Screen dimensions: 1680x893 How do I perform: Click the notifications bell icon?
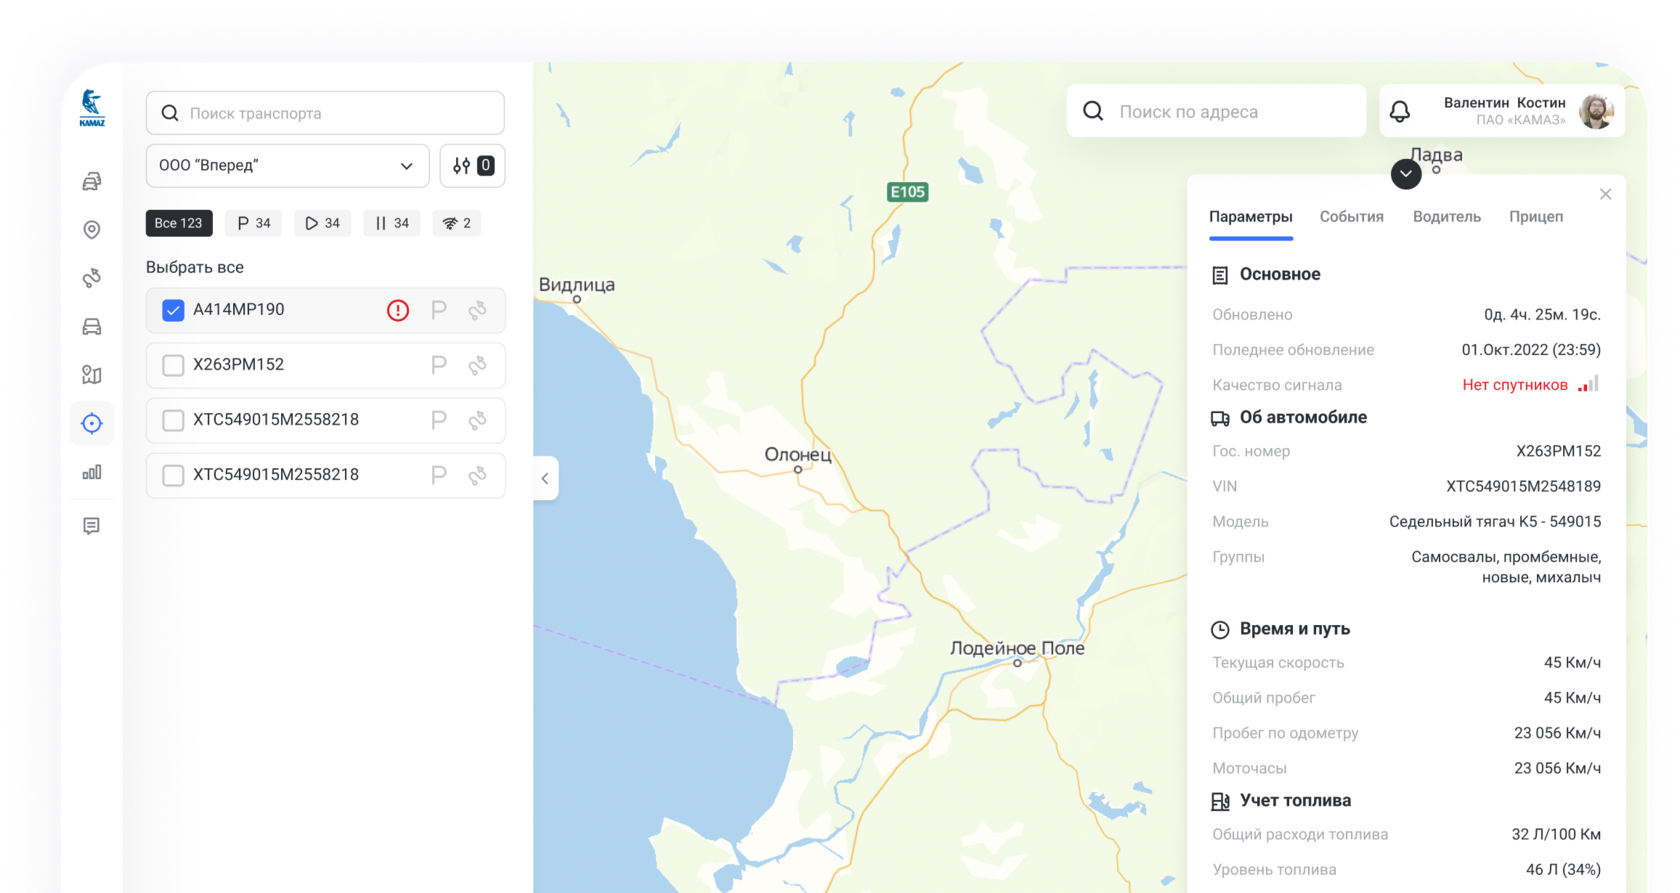pos(1400,112)
